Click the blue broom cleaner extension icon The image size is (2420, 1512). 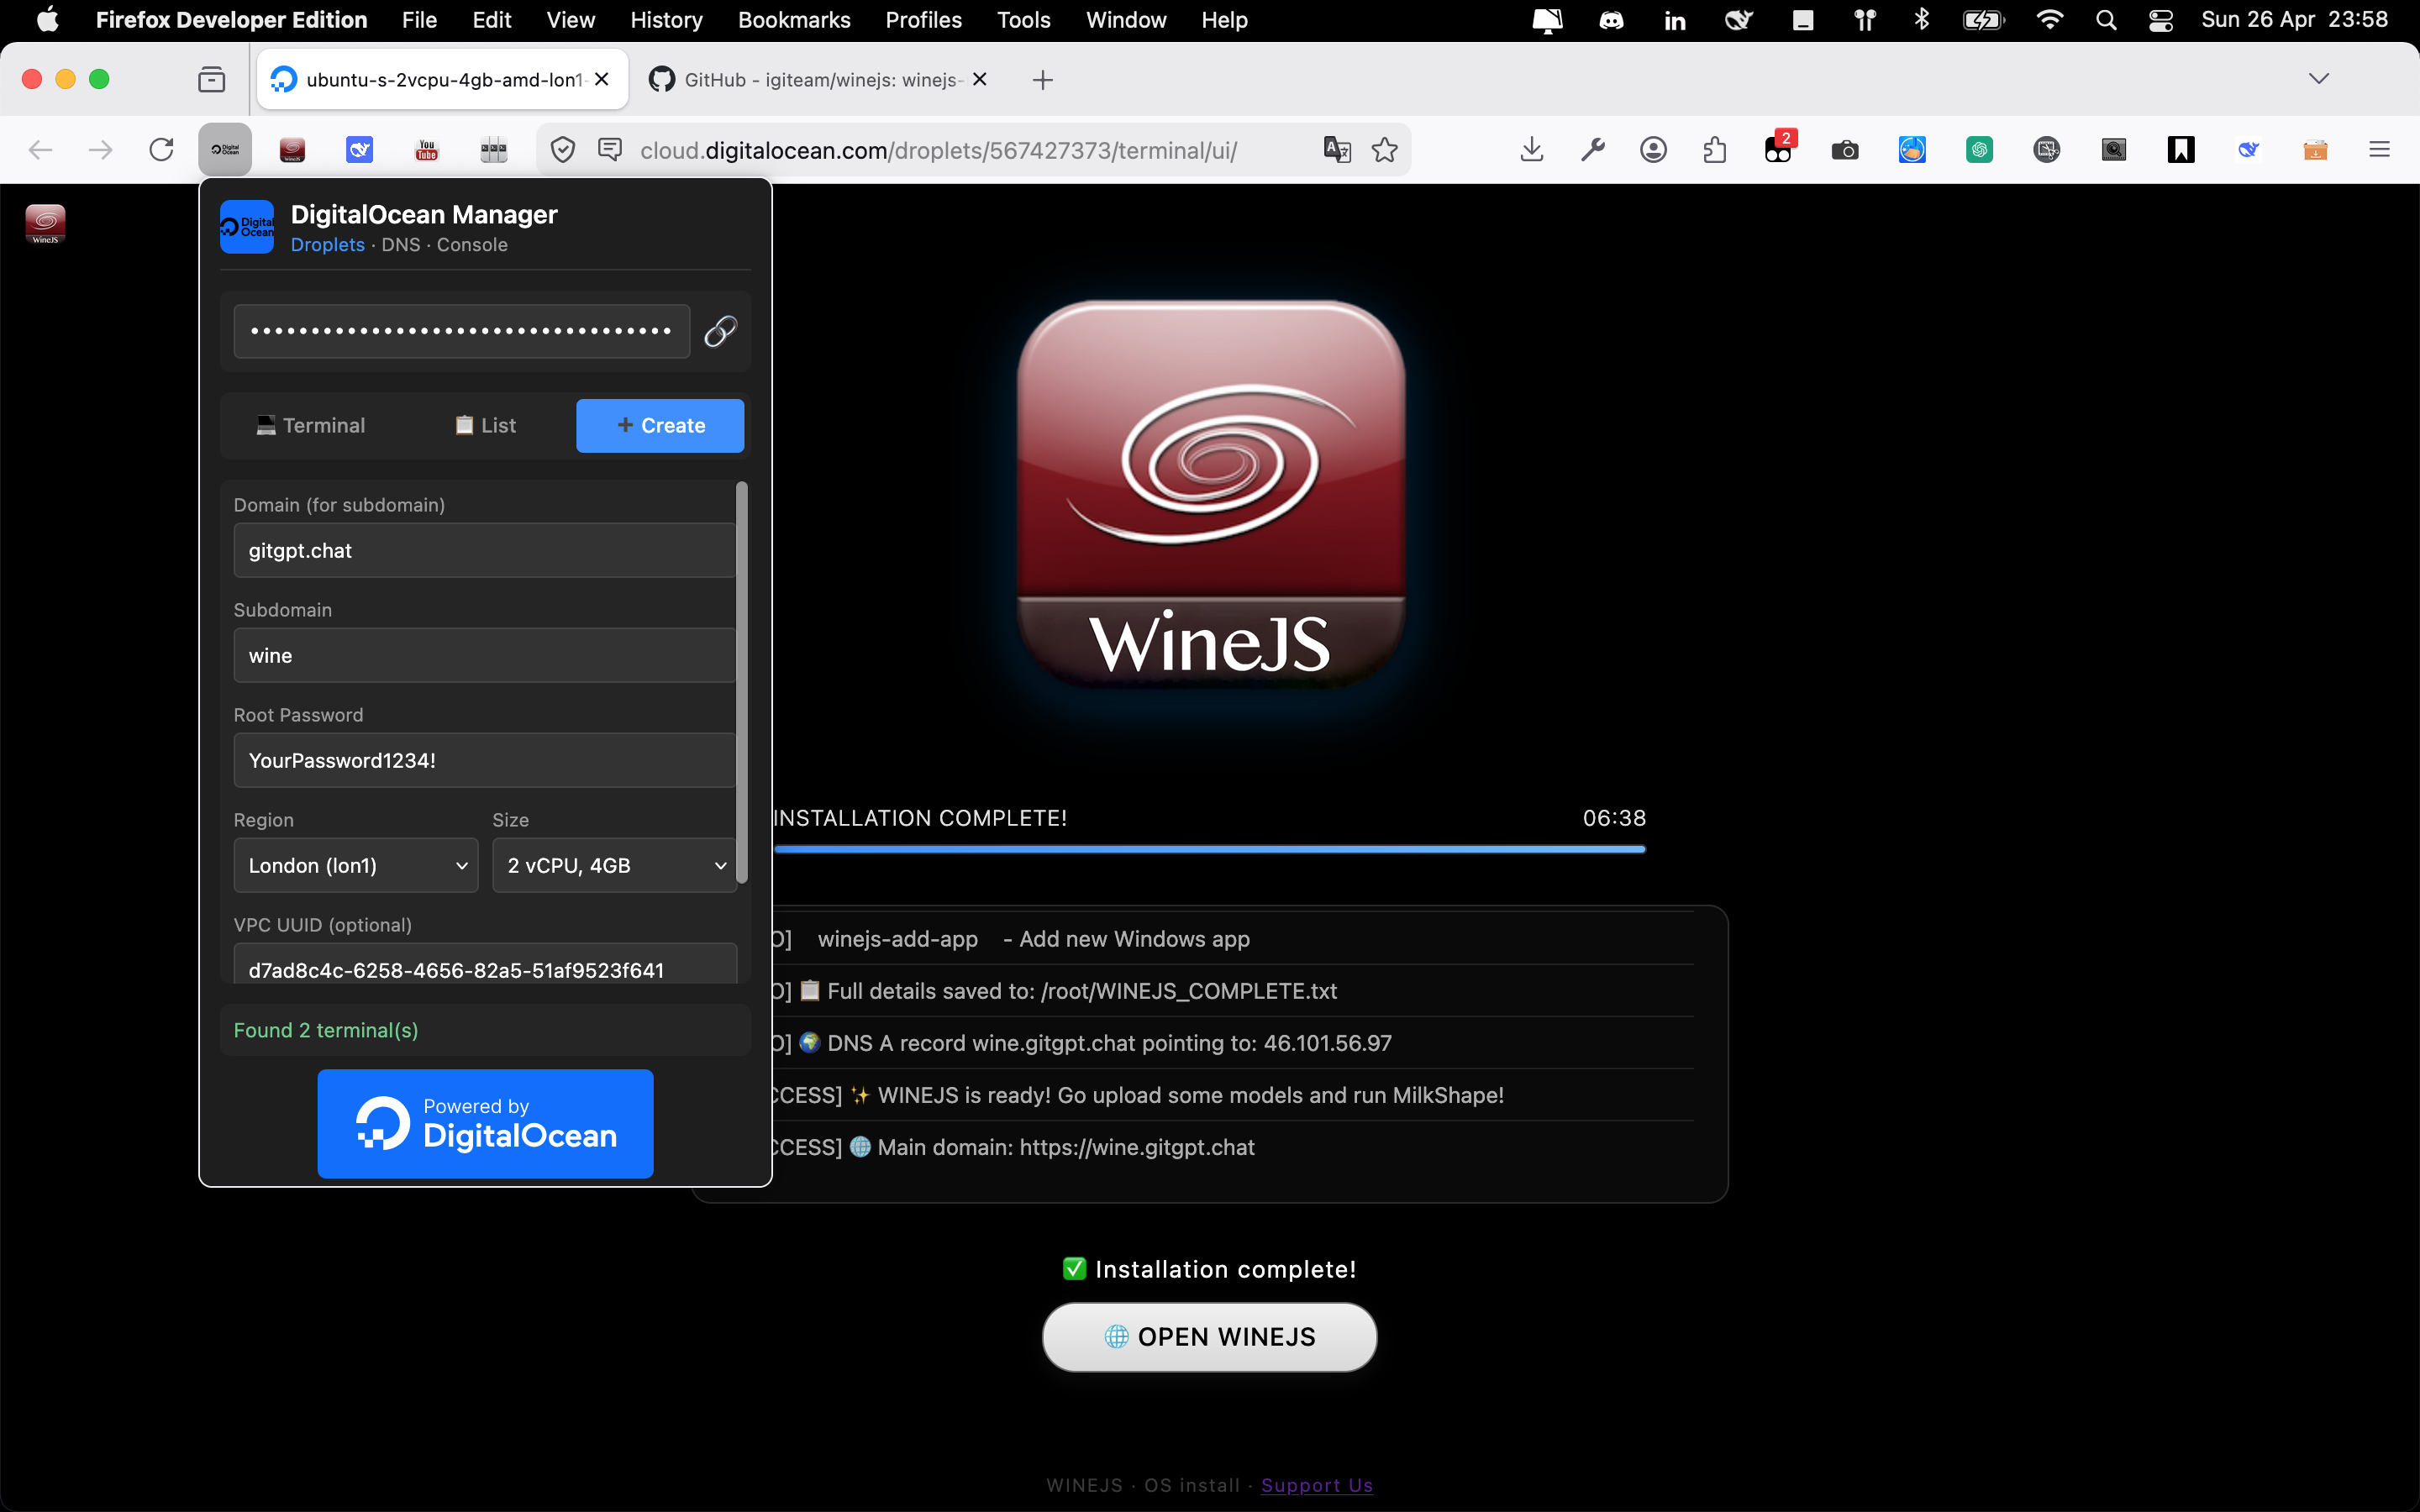1912,150
